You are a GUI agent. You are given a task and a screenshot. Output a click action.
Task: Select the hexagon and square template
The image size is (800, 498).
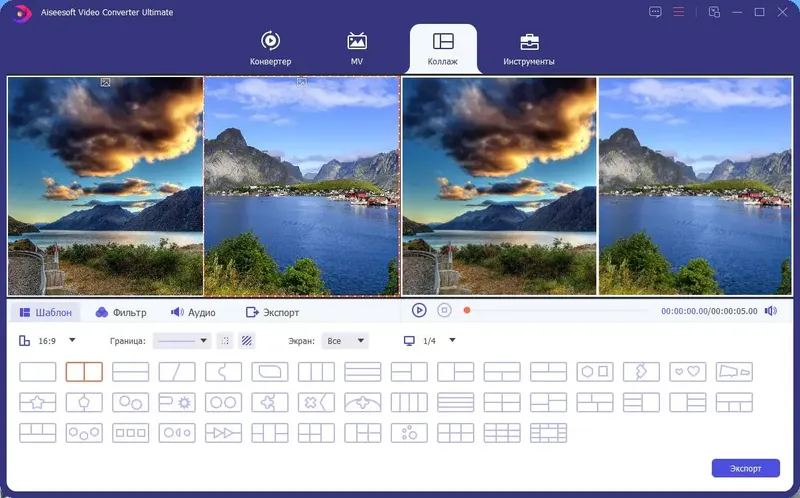coord(595,372)
